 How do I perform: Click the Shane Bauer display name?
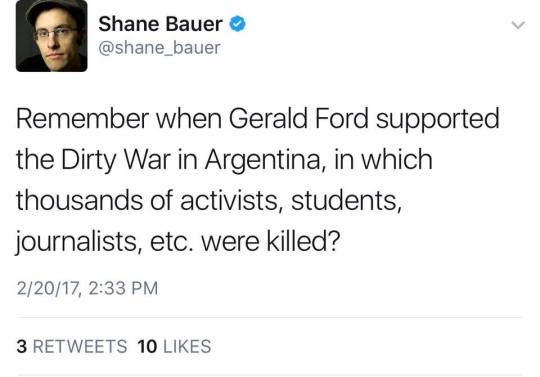tap(160, 24)
